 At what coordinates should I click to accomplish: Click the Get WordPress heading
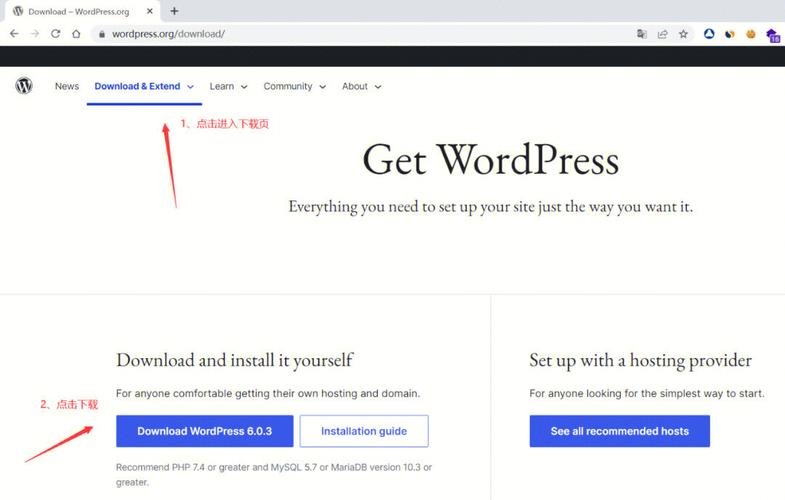[x=491, y=160]
